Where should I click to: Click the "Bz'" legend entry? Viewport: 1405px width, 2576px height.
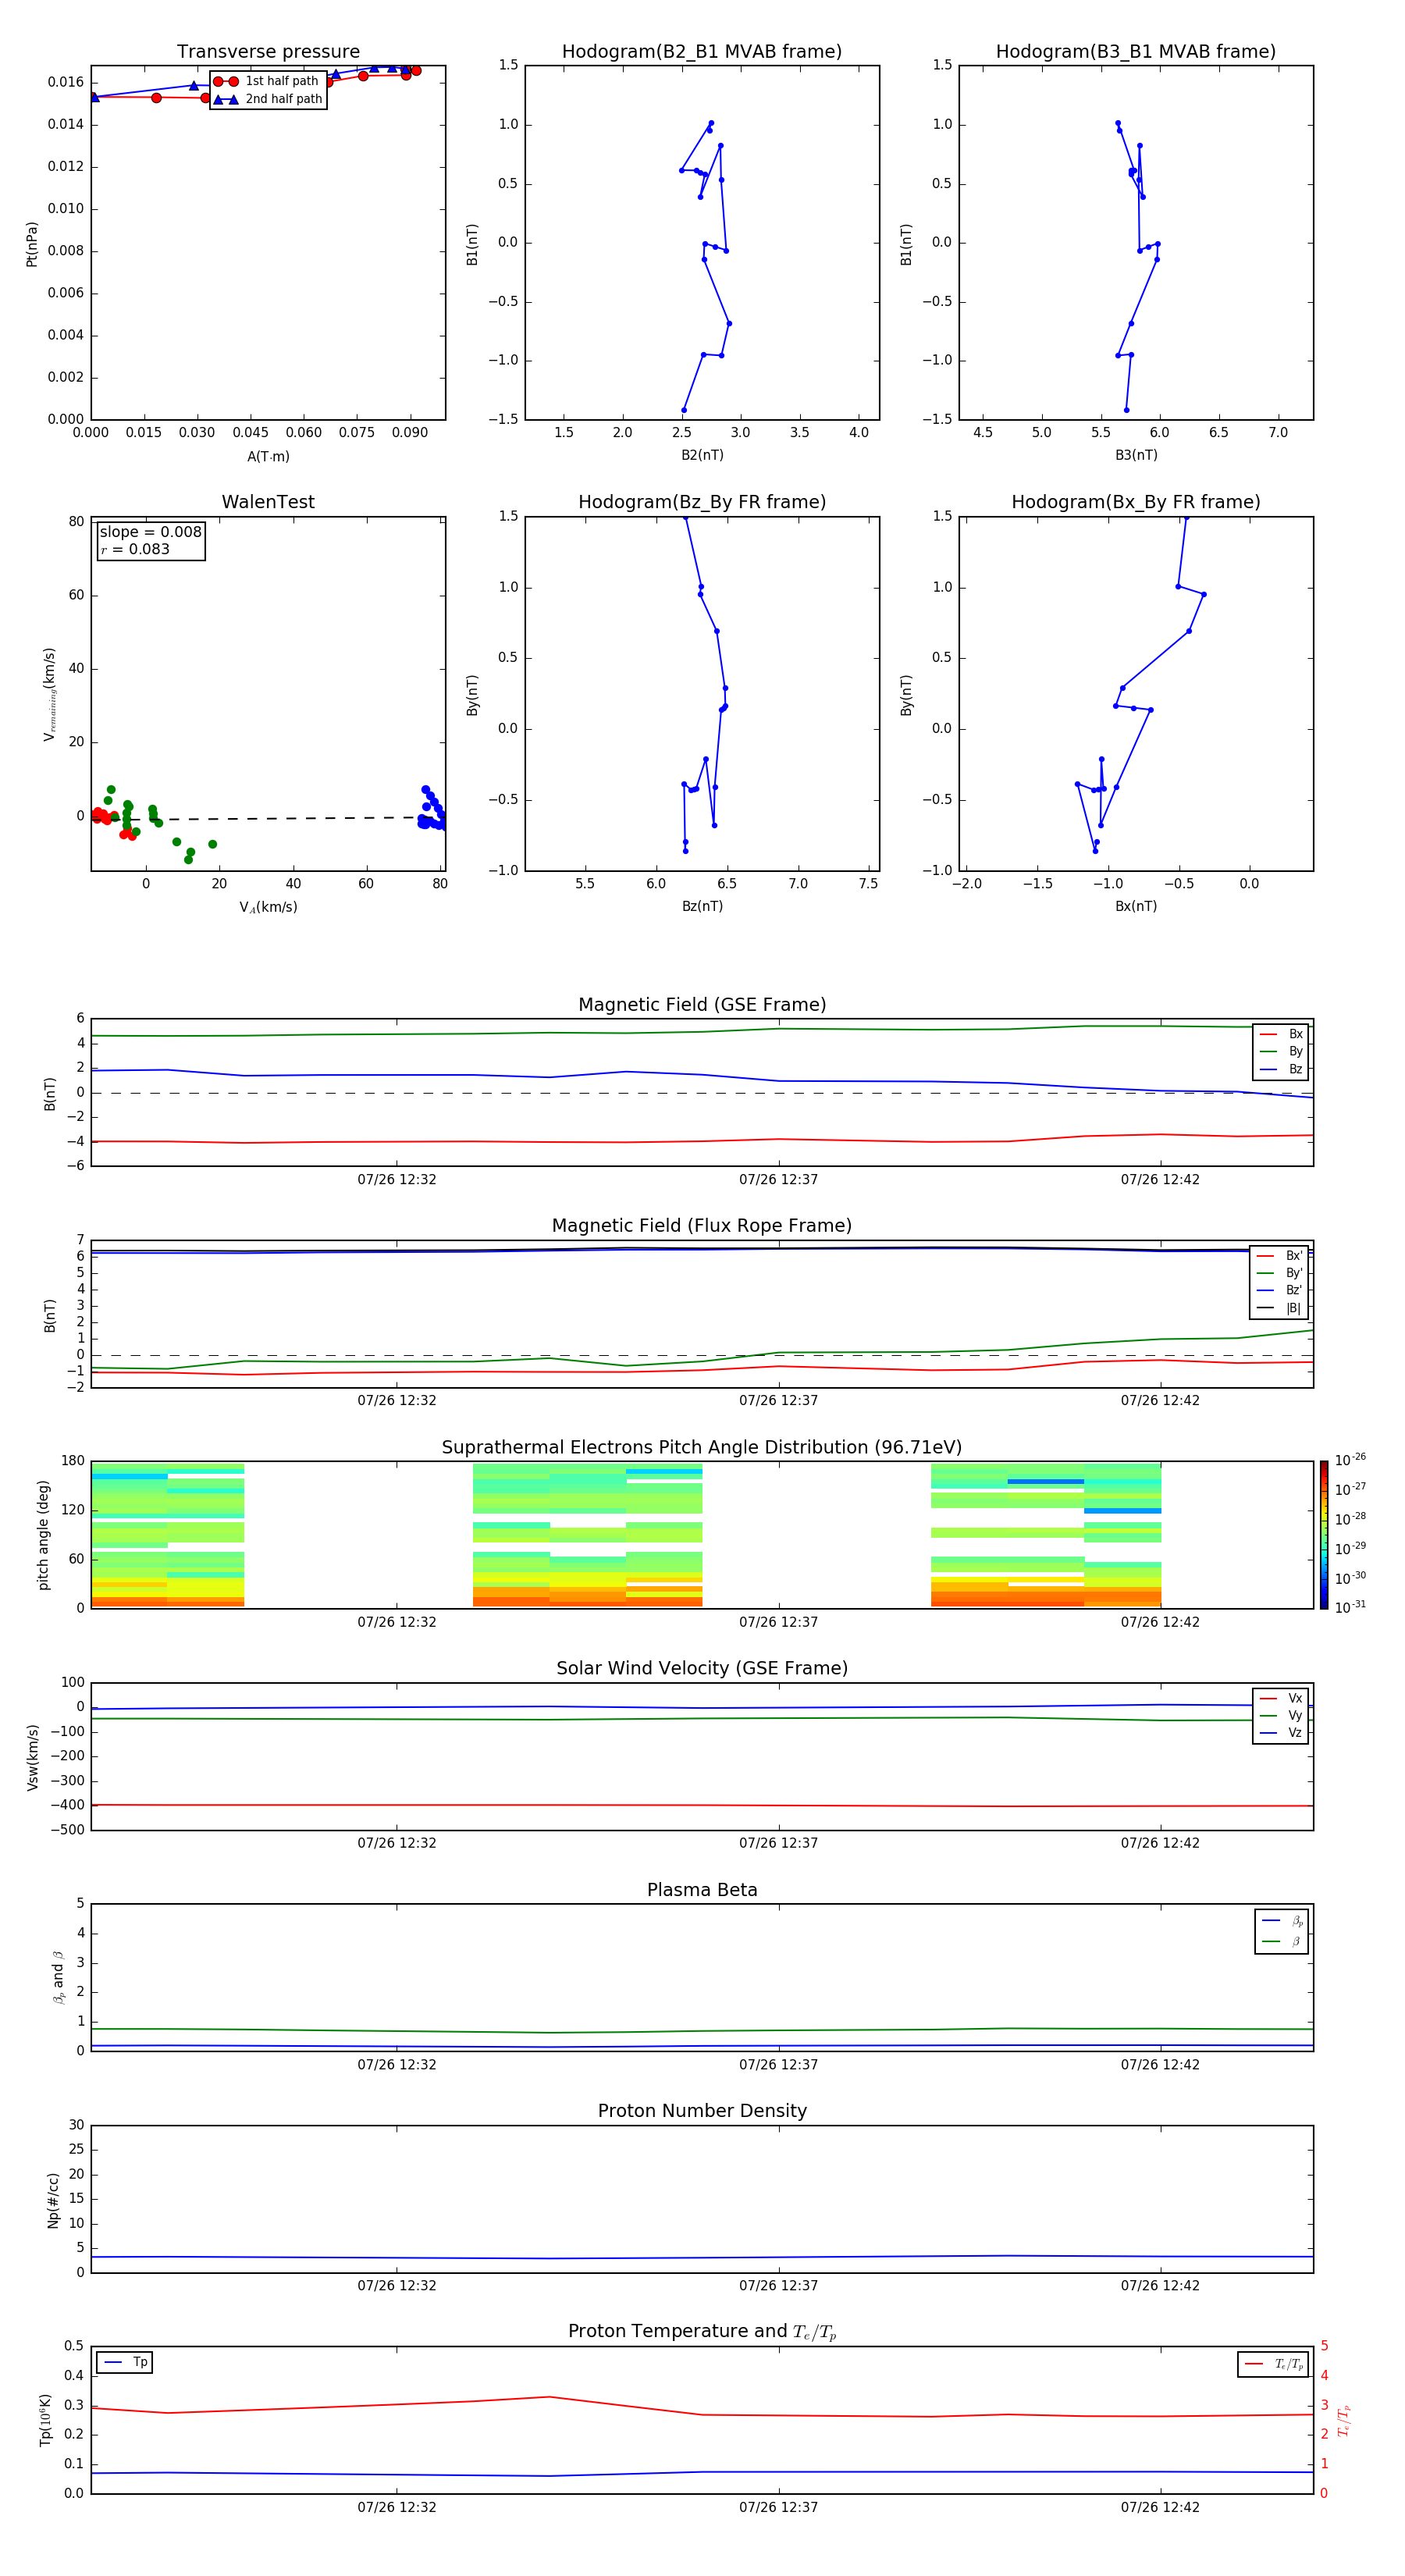pyautogui.click(x=1280, y=1290)
